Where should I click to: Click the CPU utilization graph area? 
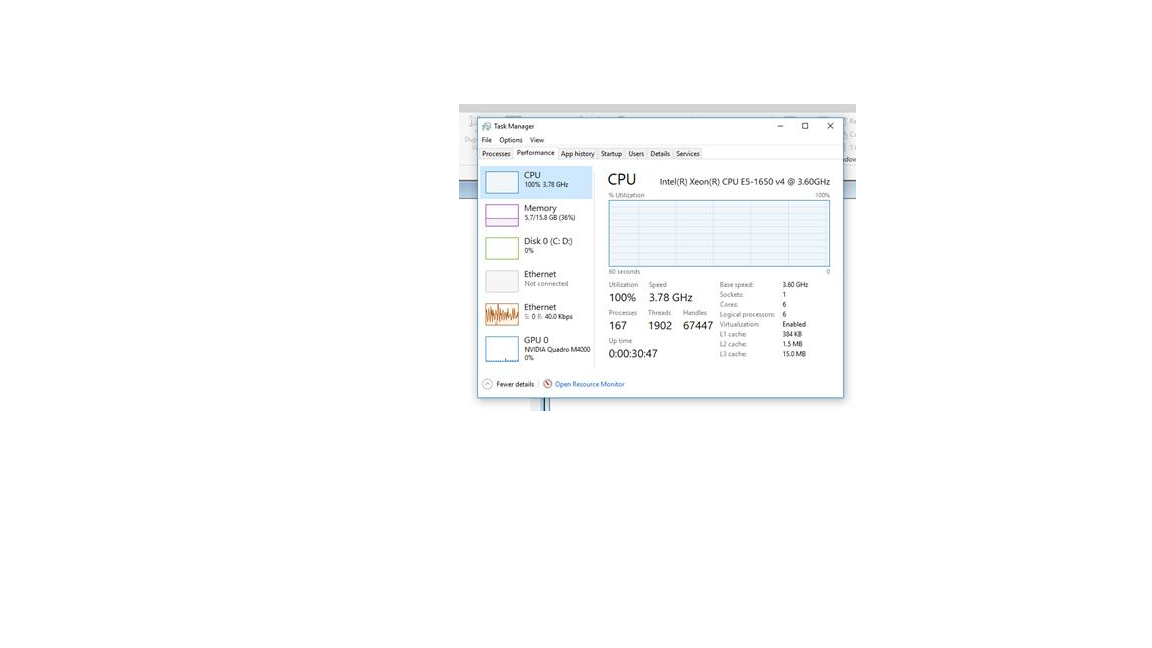[x=718, y=232]
